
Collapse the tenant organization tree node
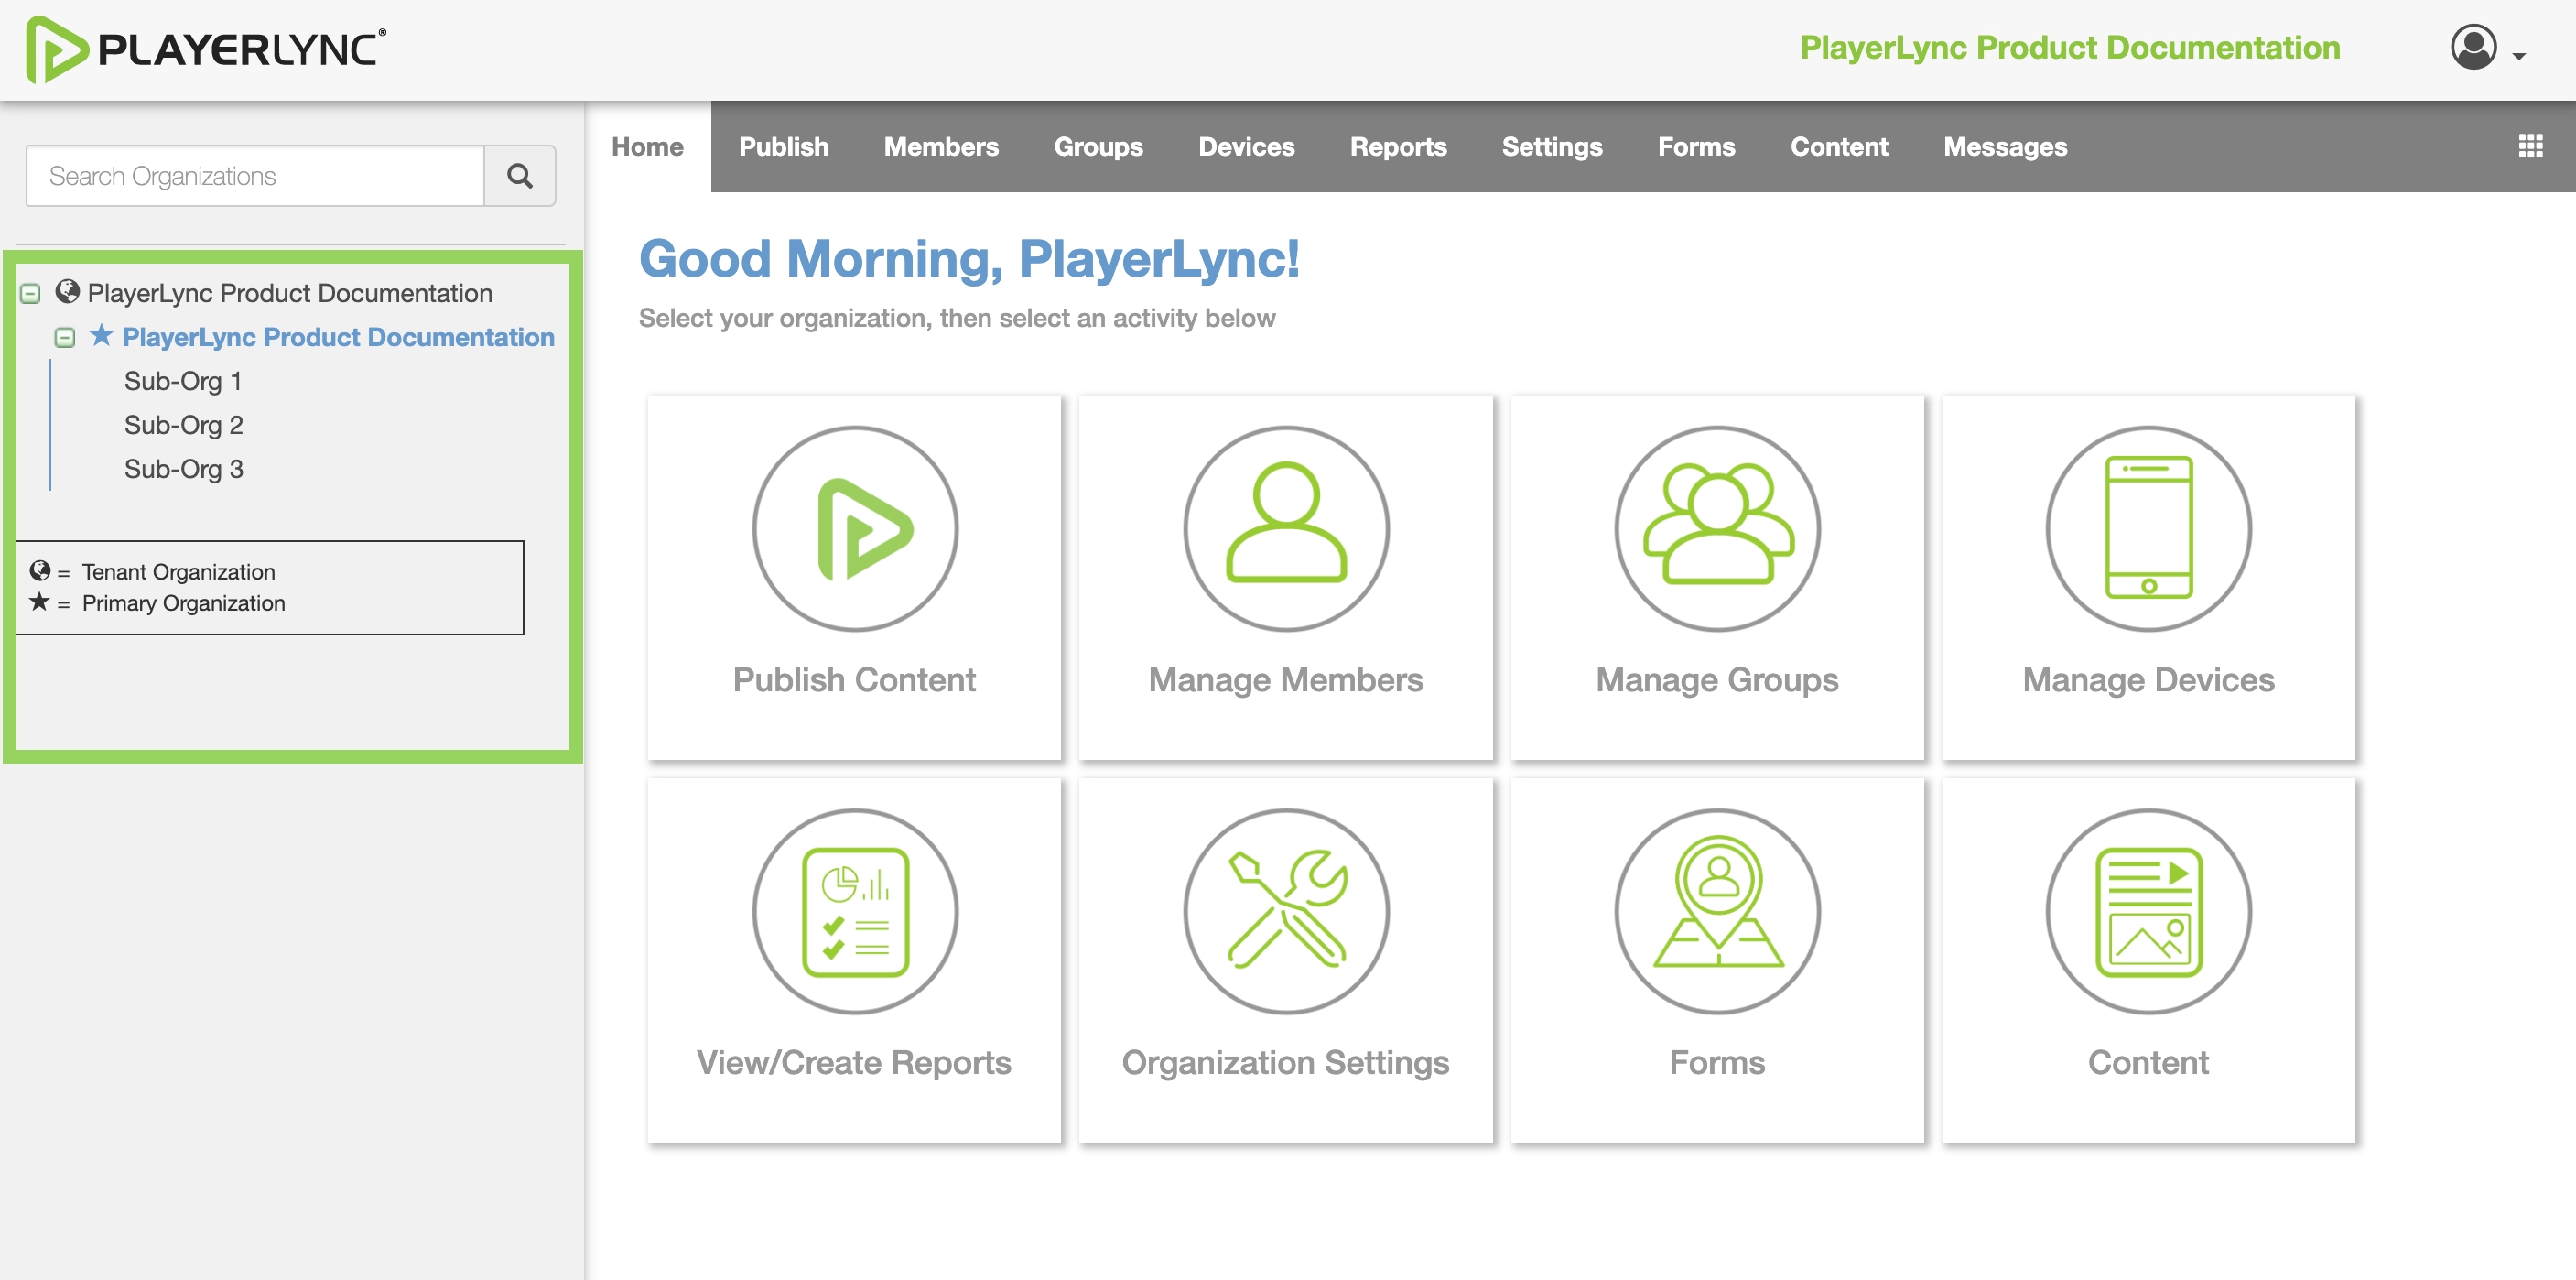pyautogui.click(x=30, y=294)
